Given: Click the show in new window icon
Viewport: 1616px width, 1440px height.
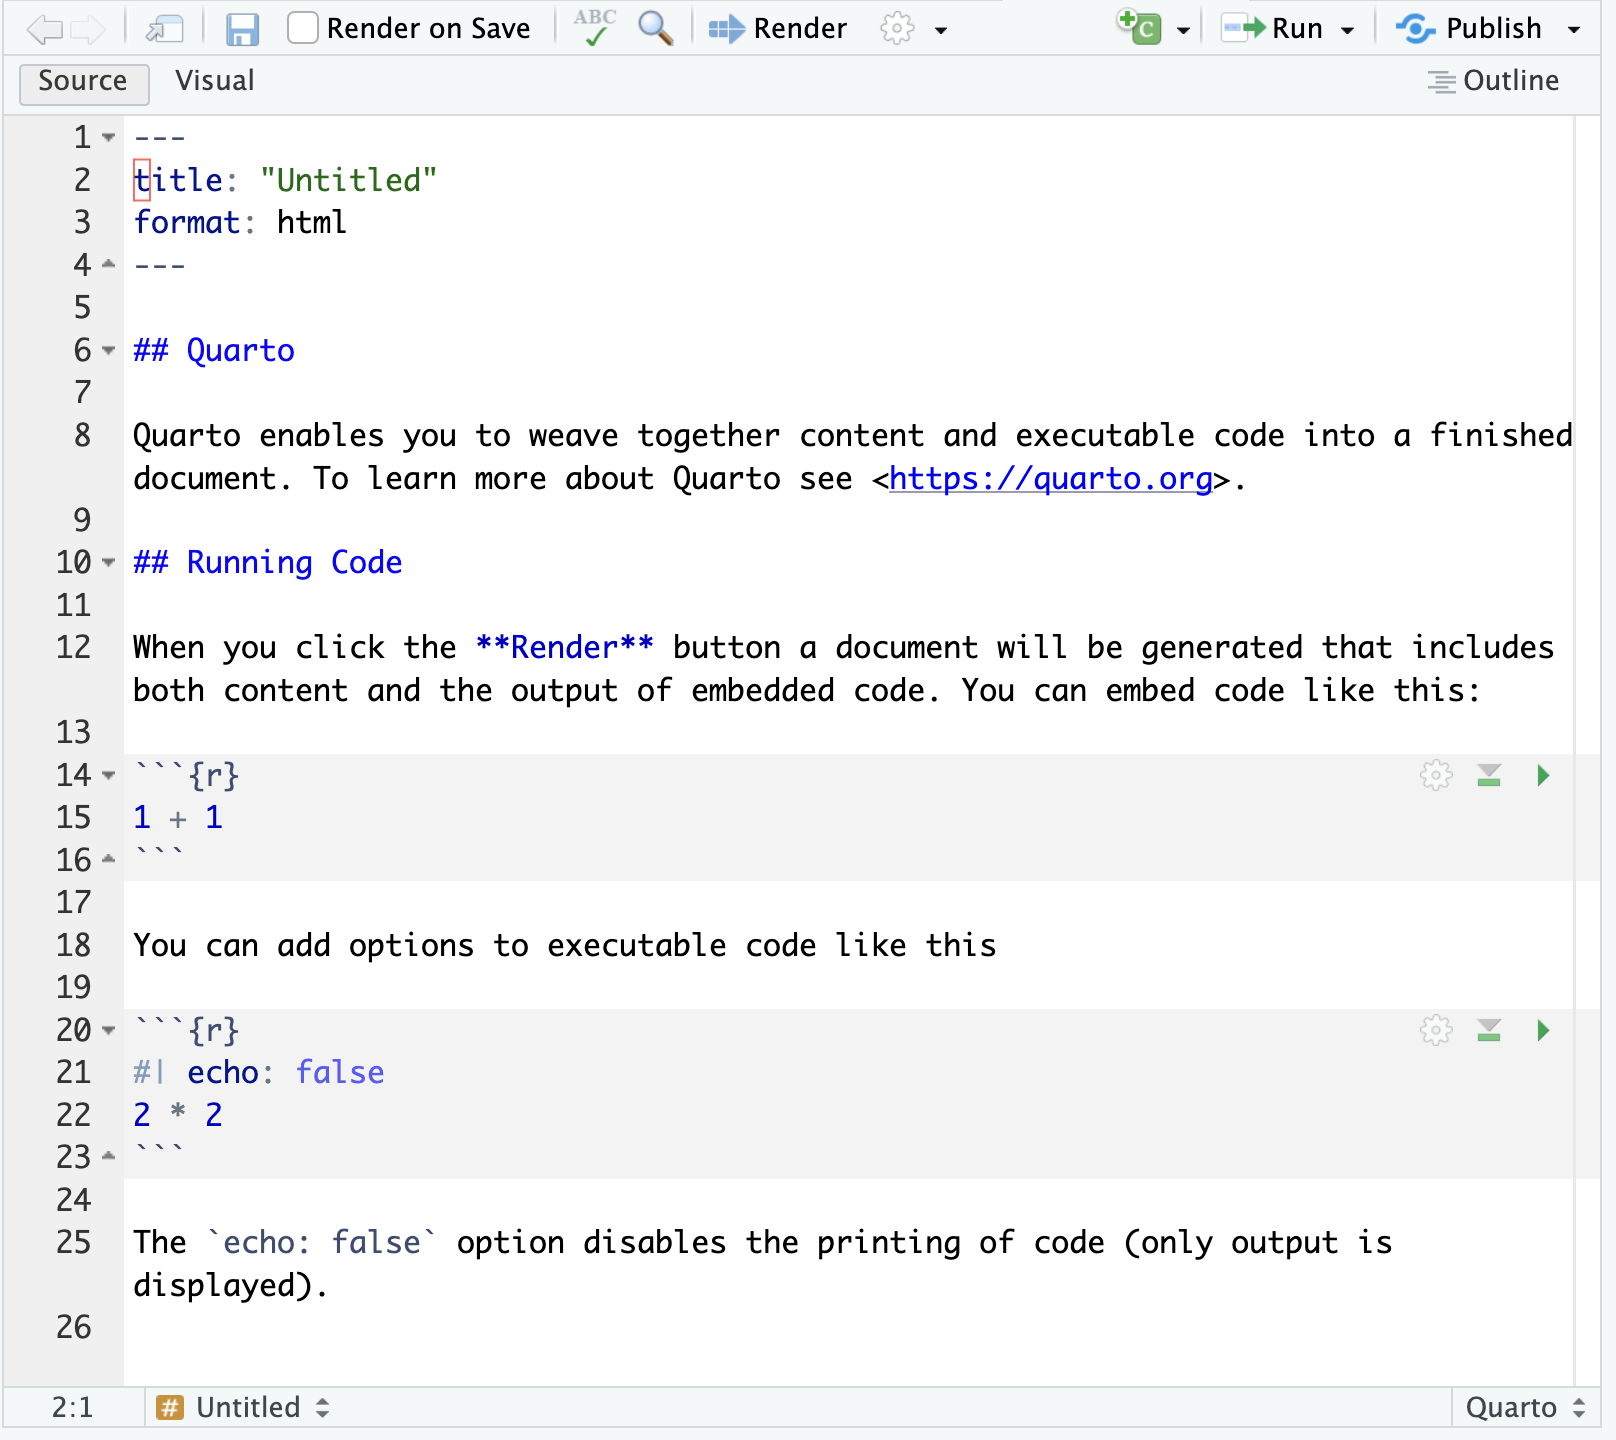Looking at the screenshot, I should tap(164, 29).
